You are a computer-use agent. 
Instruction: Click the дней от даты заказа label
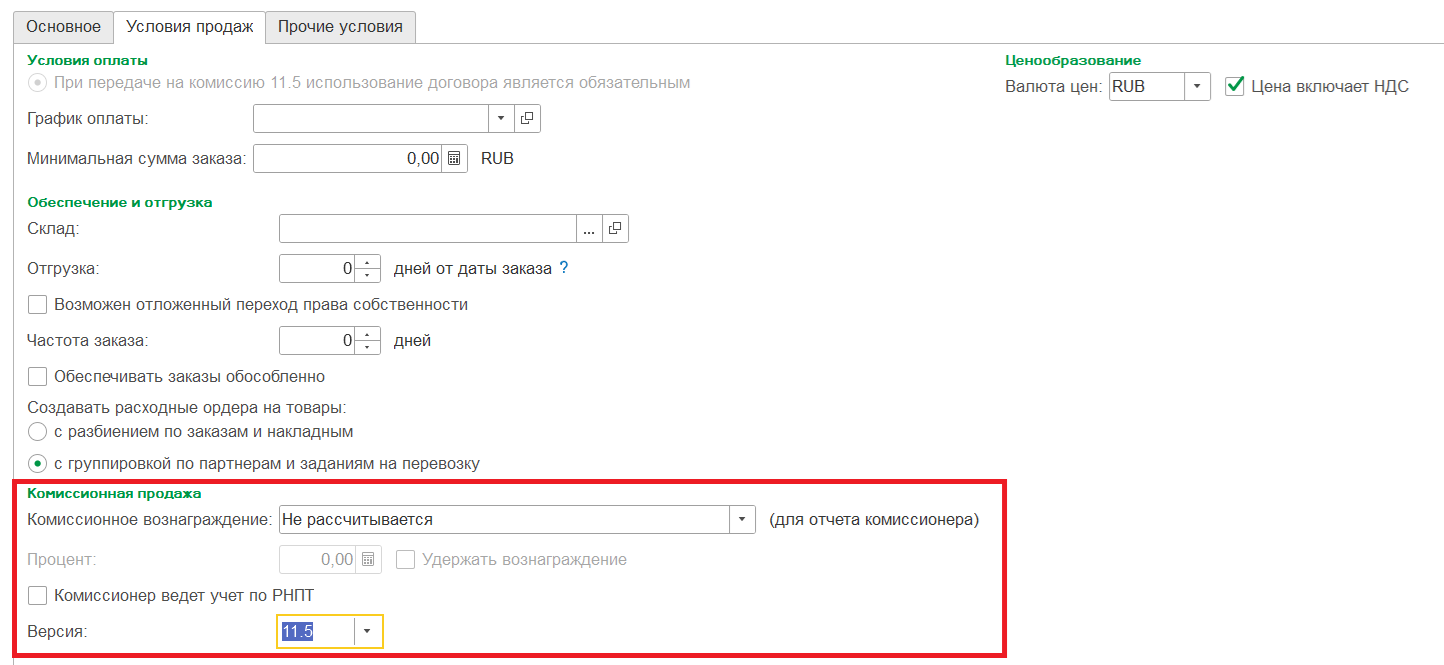pyautogui.click(x=473, y=268)
